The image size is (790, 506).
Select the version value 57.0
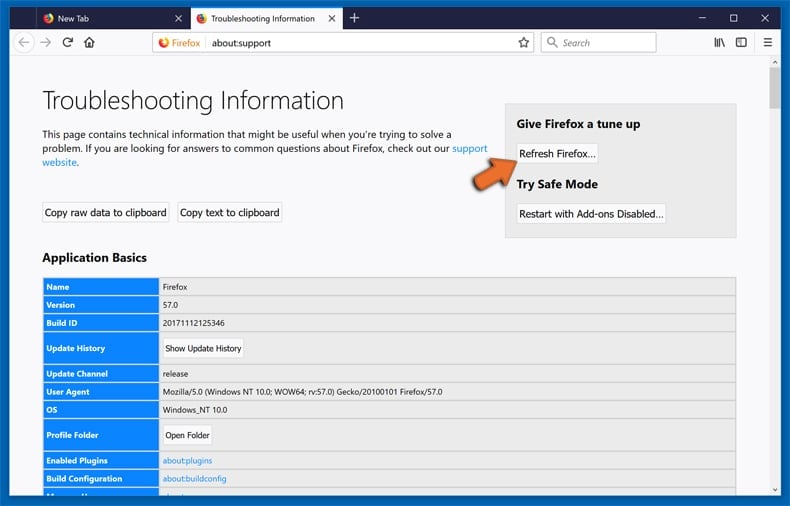[170, 305]
